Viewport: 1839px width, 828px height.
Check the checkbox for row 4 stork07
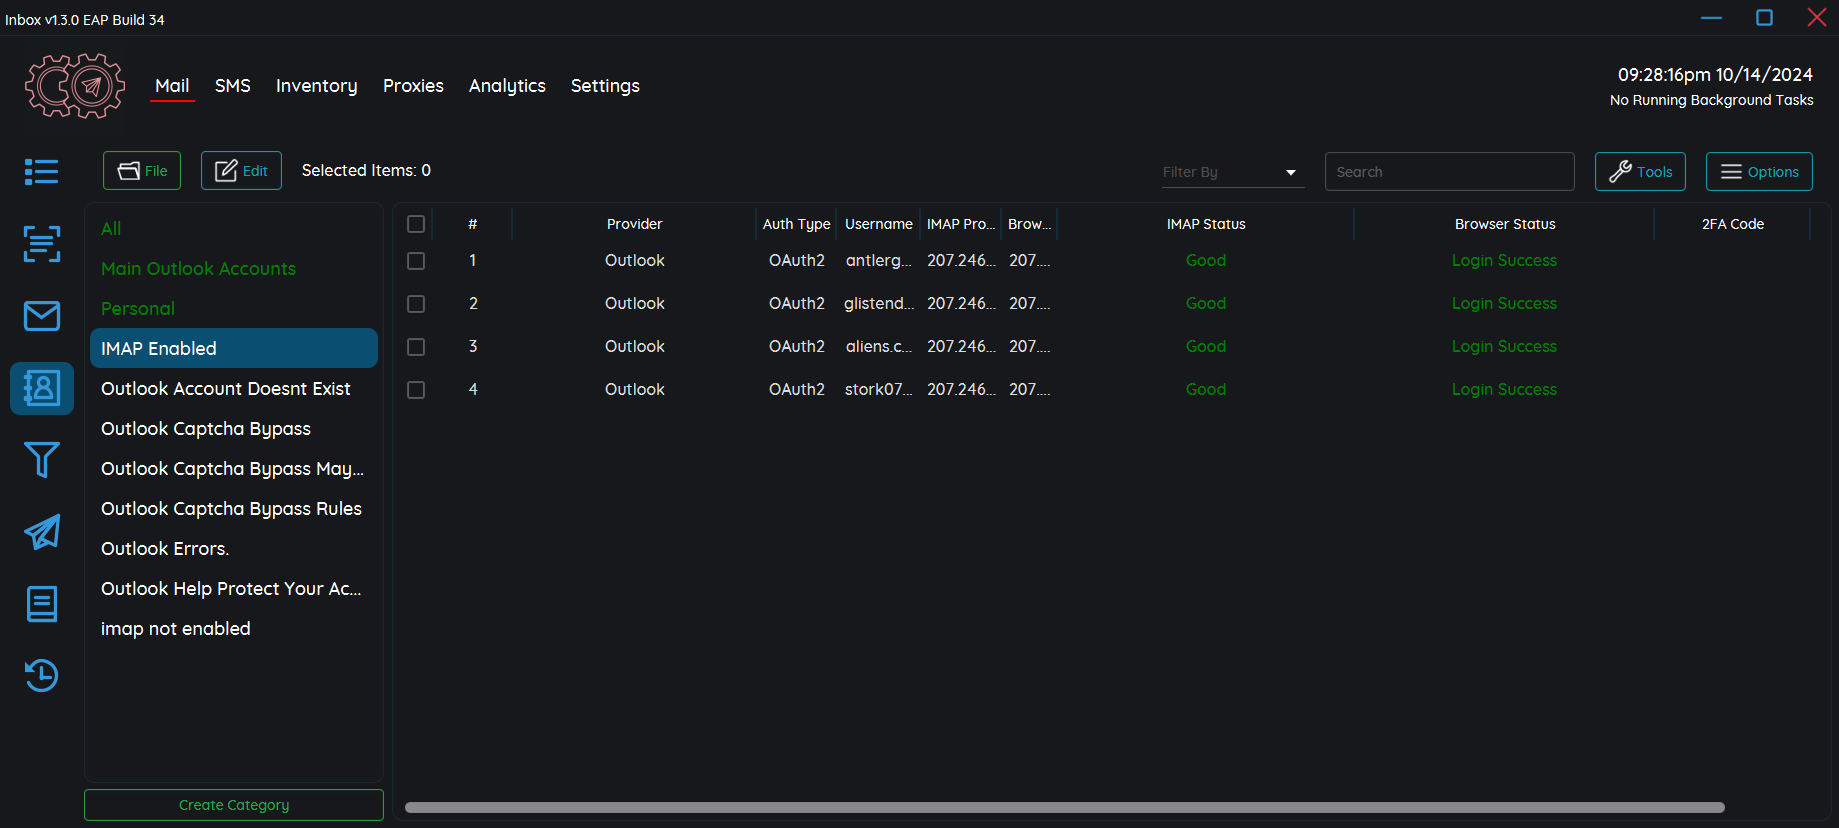pos(416,390)
